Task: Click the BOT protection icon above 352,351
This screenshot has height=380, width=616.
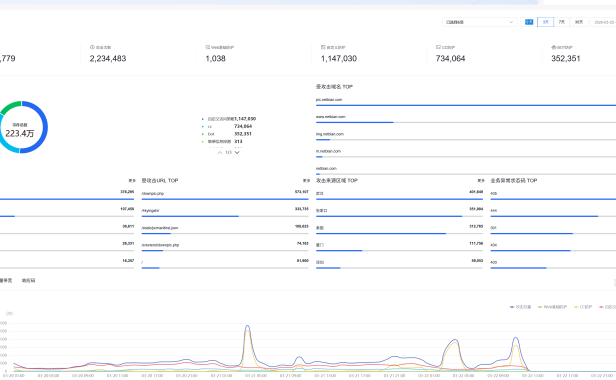Action: pyautogui.click(x=554, y=47)
